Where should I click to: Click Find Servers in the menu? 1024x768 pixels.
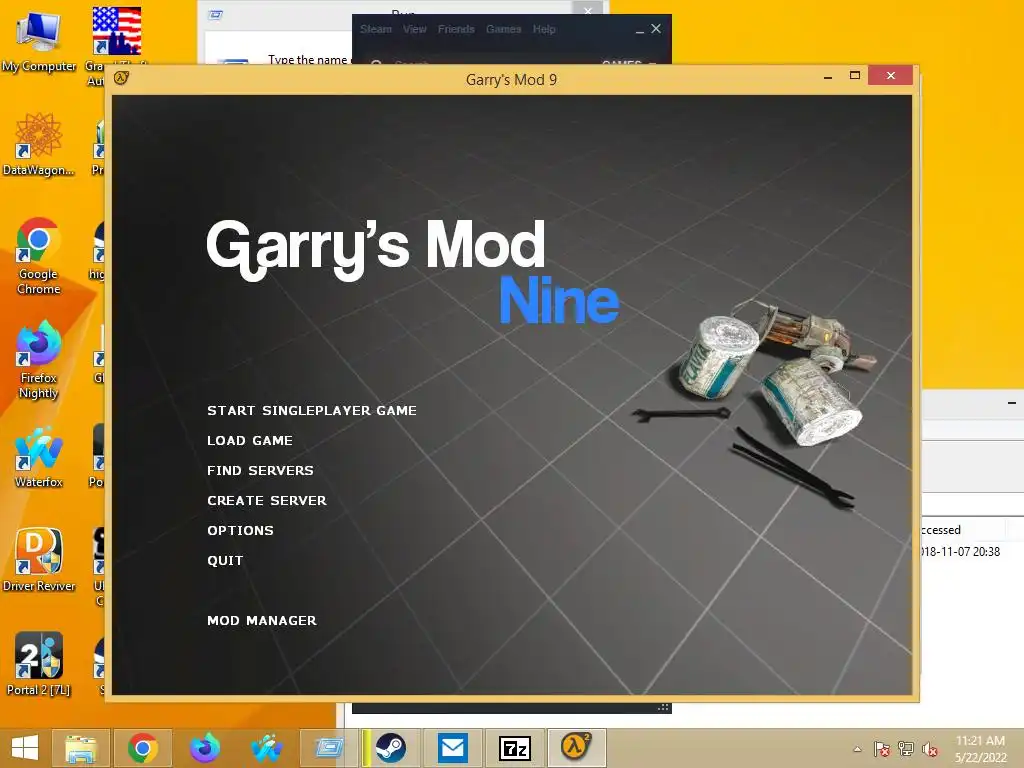pos(260,471)
